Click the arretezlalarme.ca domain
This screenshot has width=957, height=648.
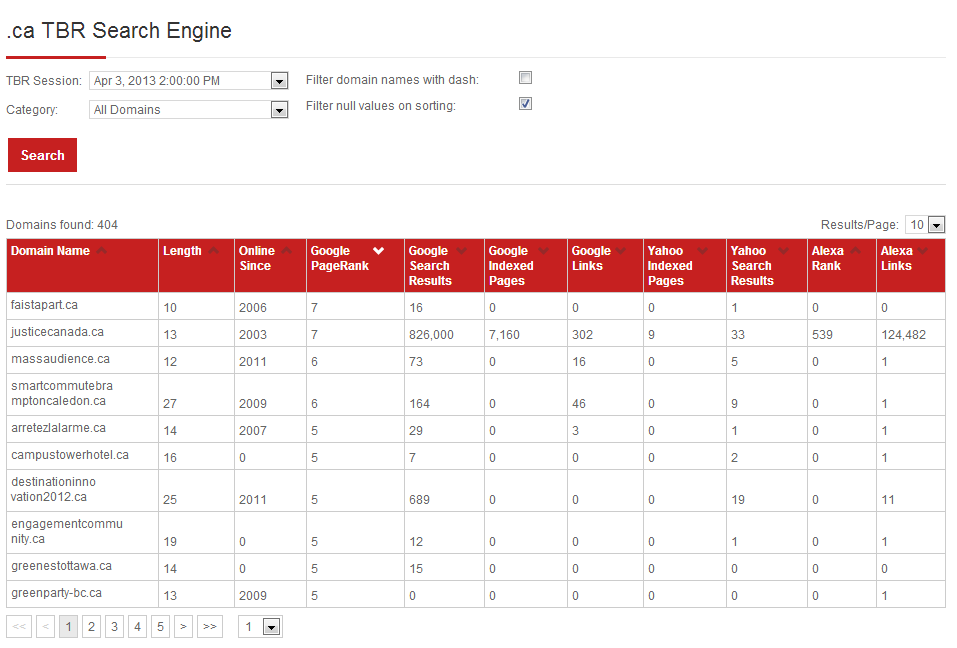[59, 428]
